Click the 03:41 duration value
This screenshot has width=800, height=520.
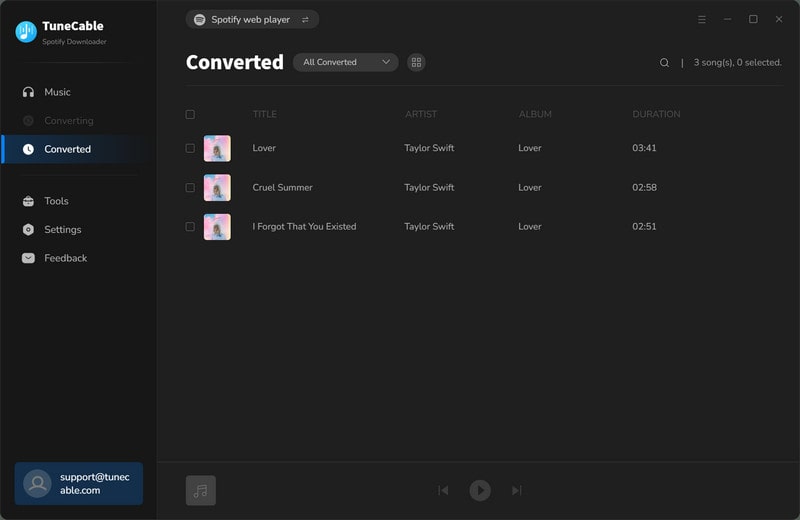(x=644, y=148)
